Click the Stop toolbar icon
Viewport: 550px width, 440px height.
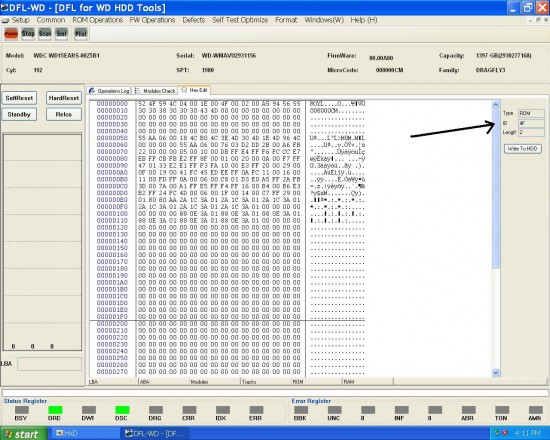(28, 34)
